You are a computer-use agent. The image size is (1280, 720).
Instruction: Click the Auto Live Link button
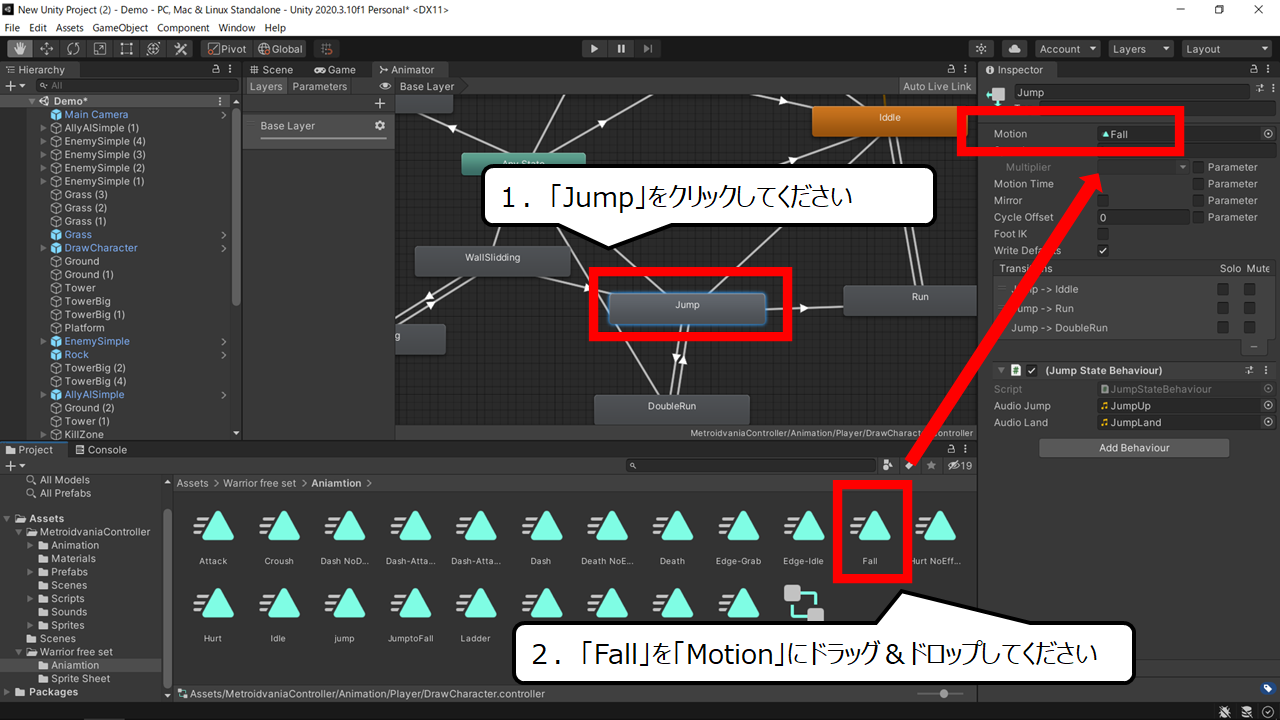[x=937, y=87]
